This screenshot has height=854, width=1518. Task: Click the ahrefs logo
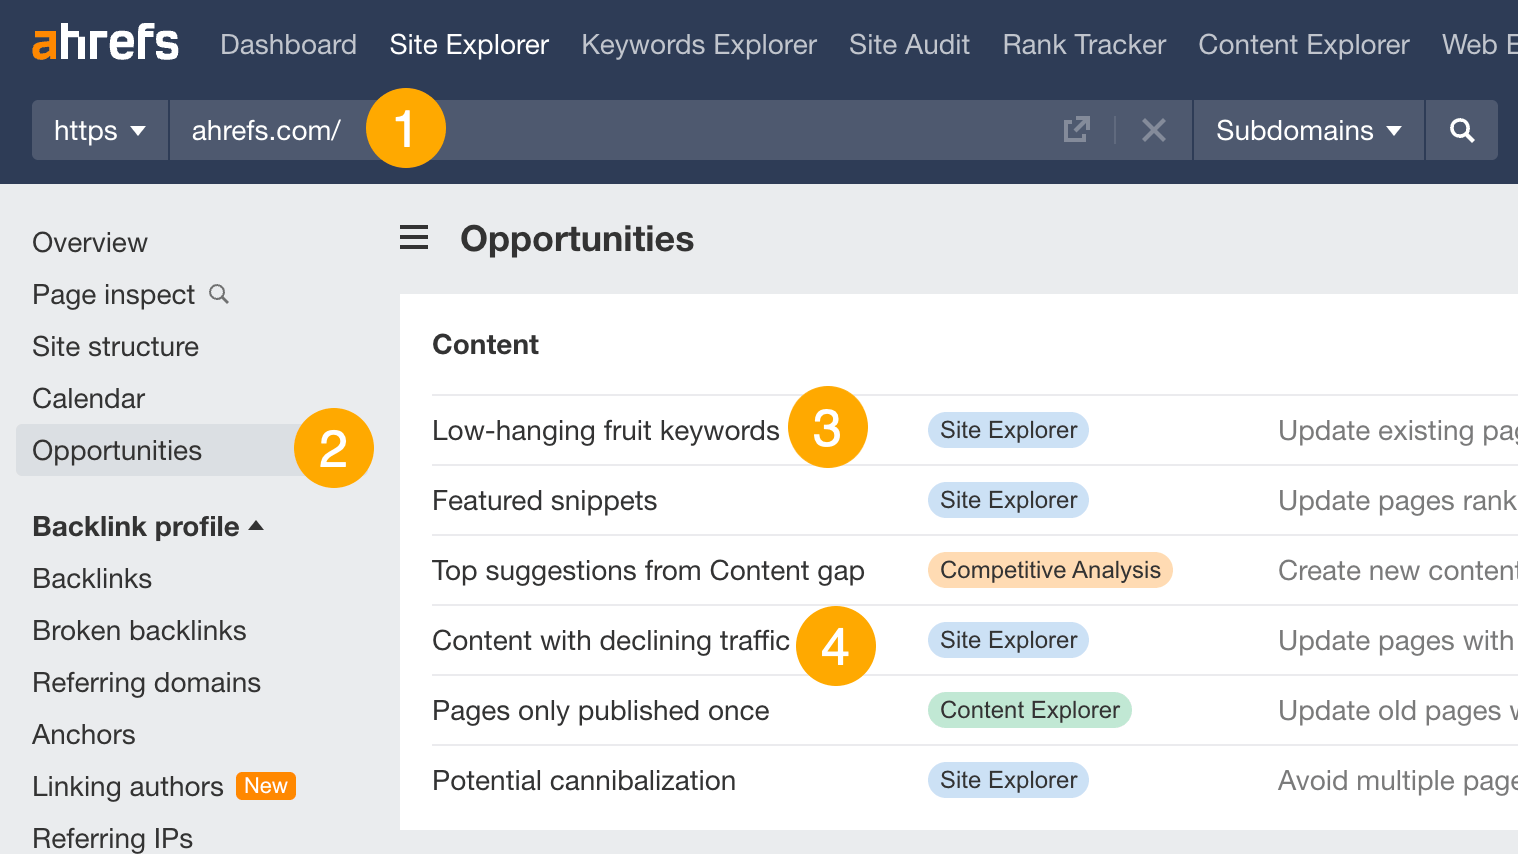click(104, 42)
